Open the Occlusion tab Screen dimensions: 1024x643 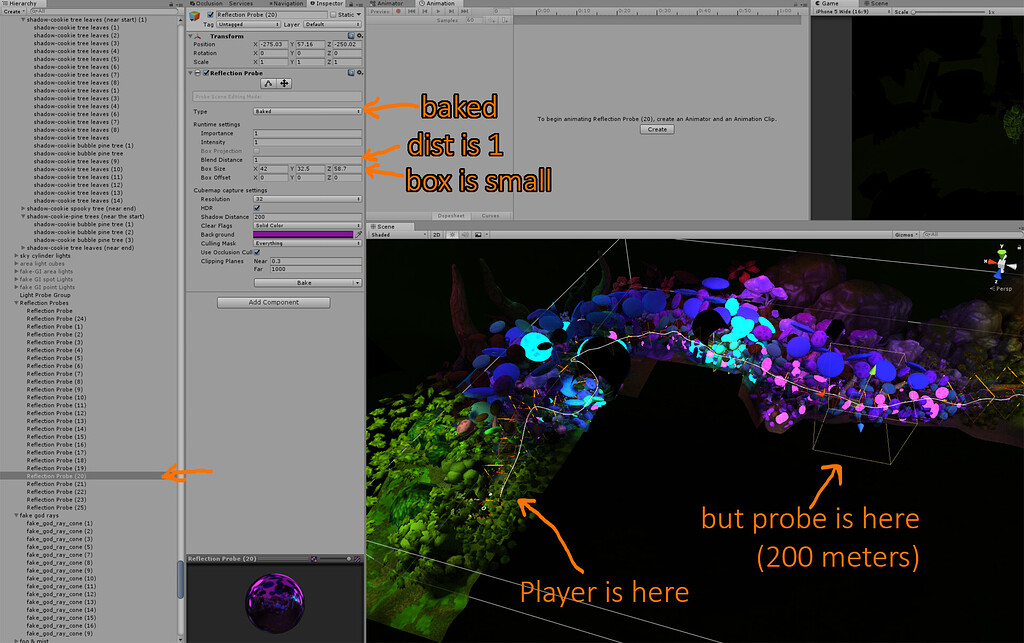click(x=206, y=3)
